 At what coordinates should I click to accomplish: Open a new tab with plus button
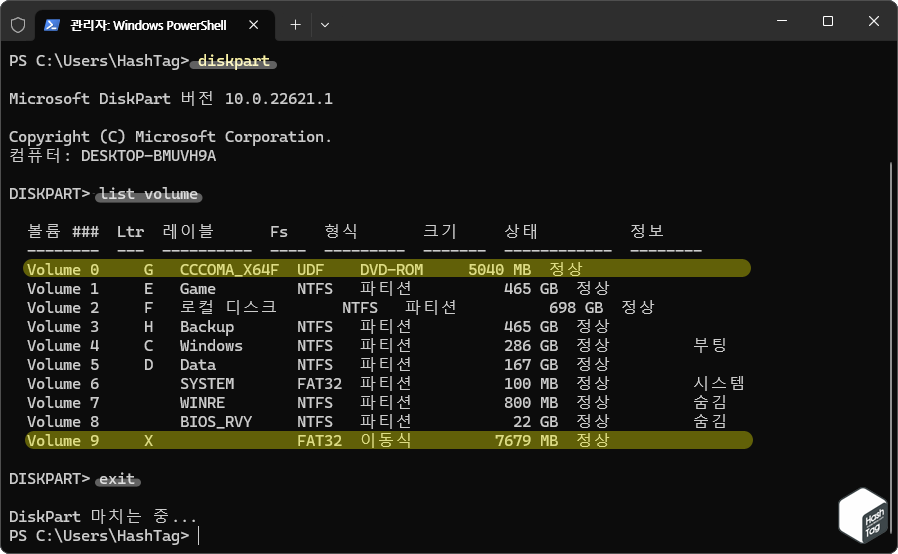296,25
